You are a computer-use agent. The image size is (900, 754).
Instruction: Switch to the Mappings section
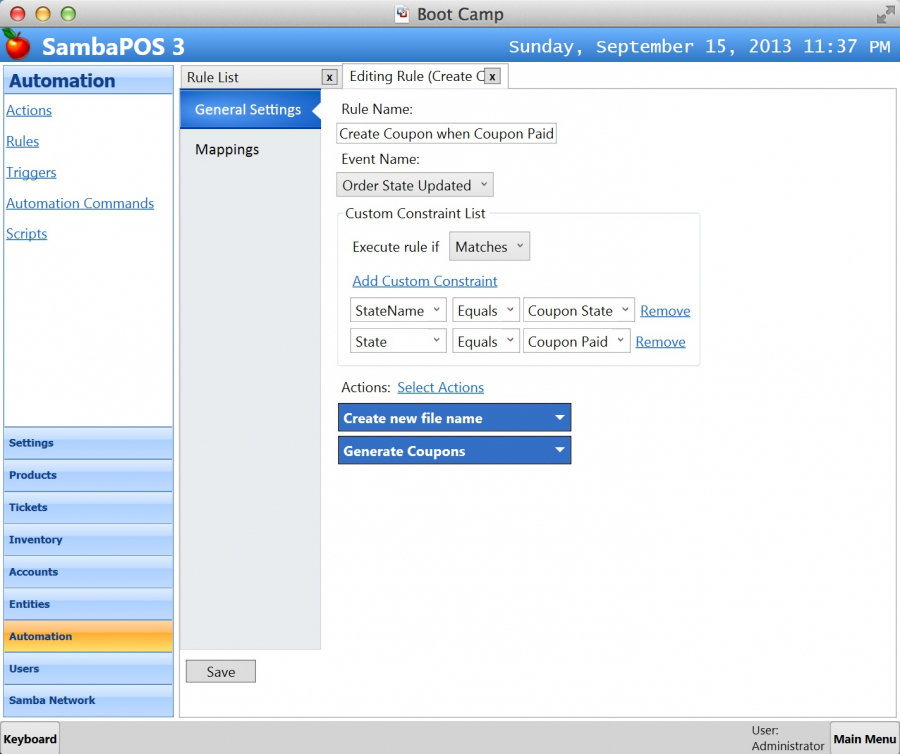227,149
